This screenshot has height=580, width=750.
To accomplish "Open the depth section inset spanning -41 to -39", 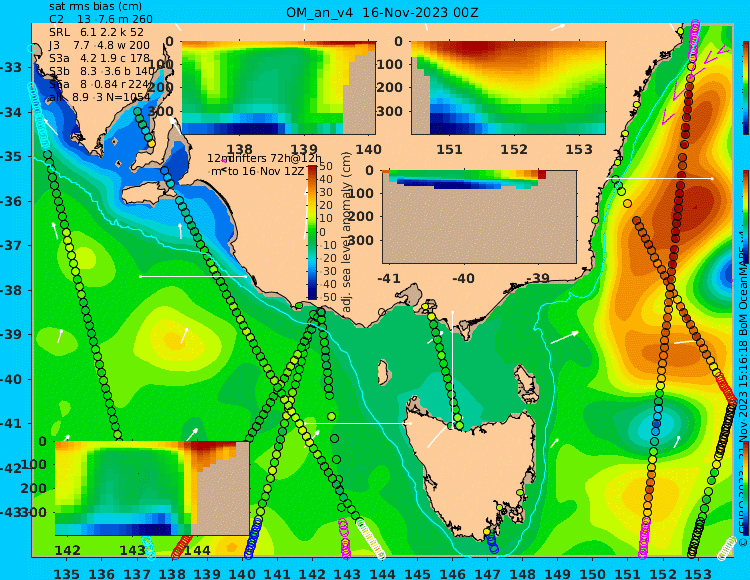I will tap(479, 217).
